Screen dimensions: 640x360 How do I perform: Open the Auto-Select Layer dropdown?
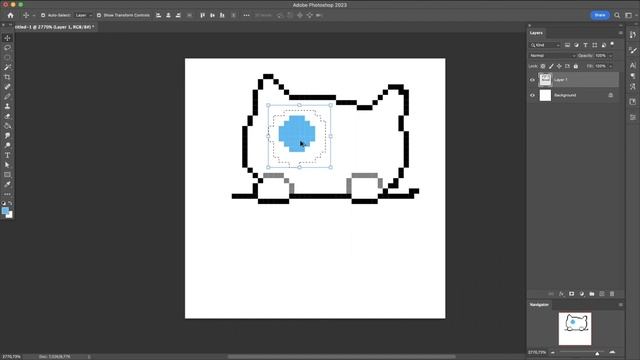click(84, 15)
